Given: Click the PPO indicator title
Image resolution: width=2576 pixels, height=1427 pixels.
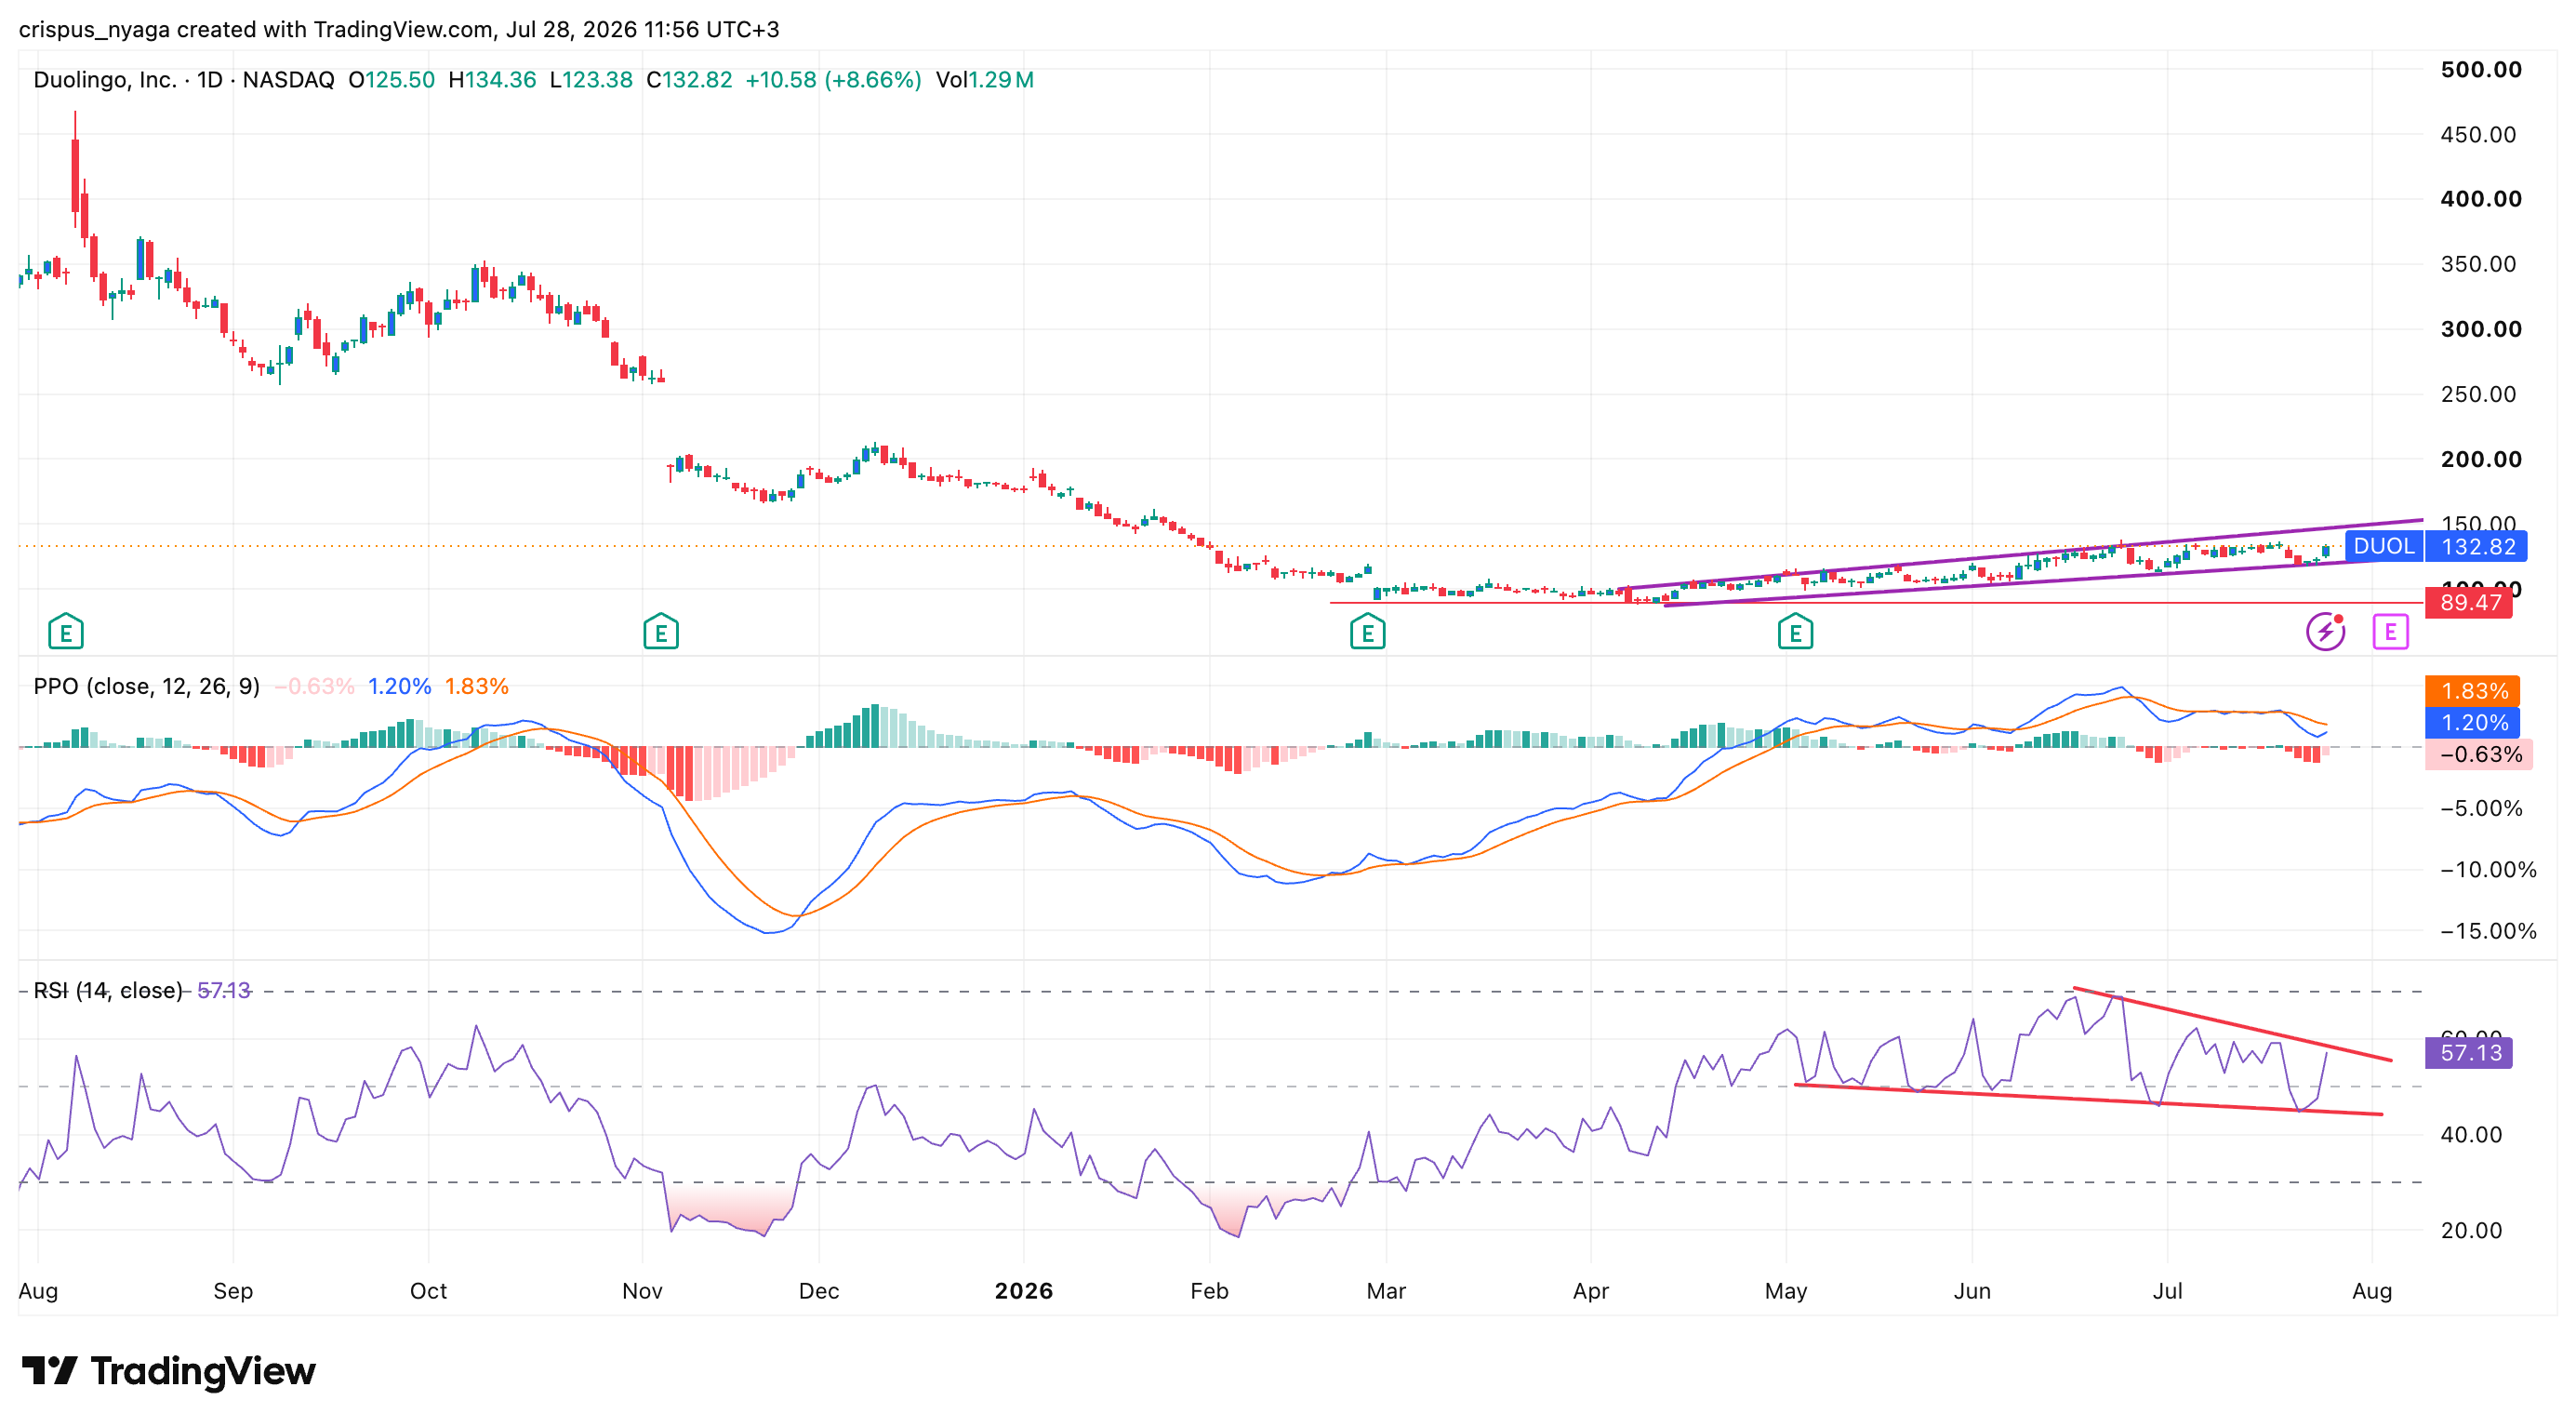Looking at the screenshot, I should [146, 686].
